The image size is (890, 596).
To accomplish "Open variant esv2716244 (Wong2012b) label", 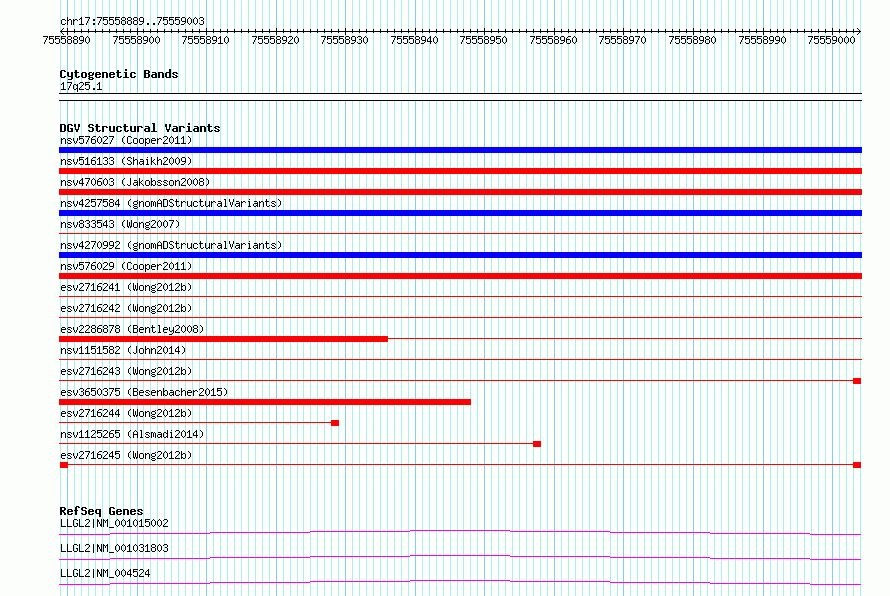I will pyautogui.click(x=126, y=413).
